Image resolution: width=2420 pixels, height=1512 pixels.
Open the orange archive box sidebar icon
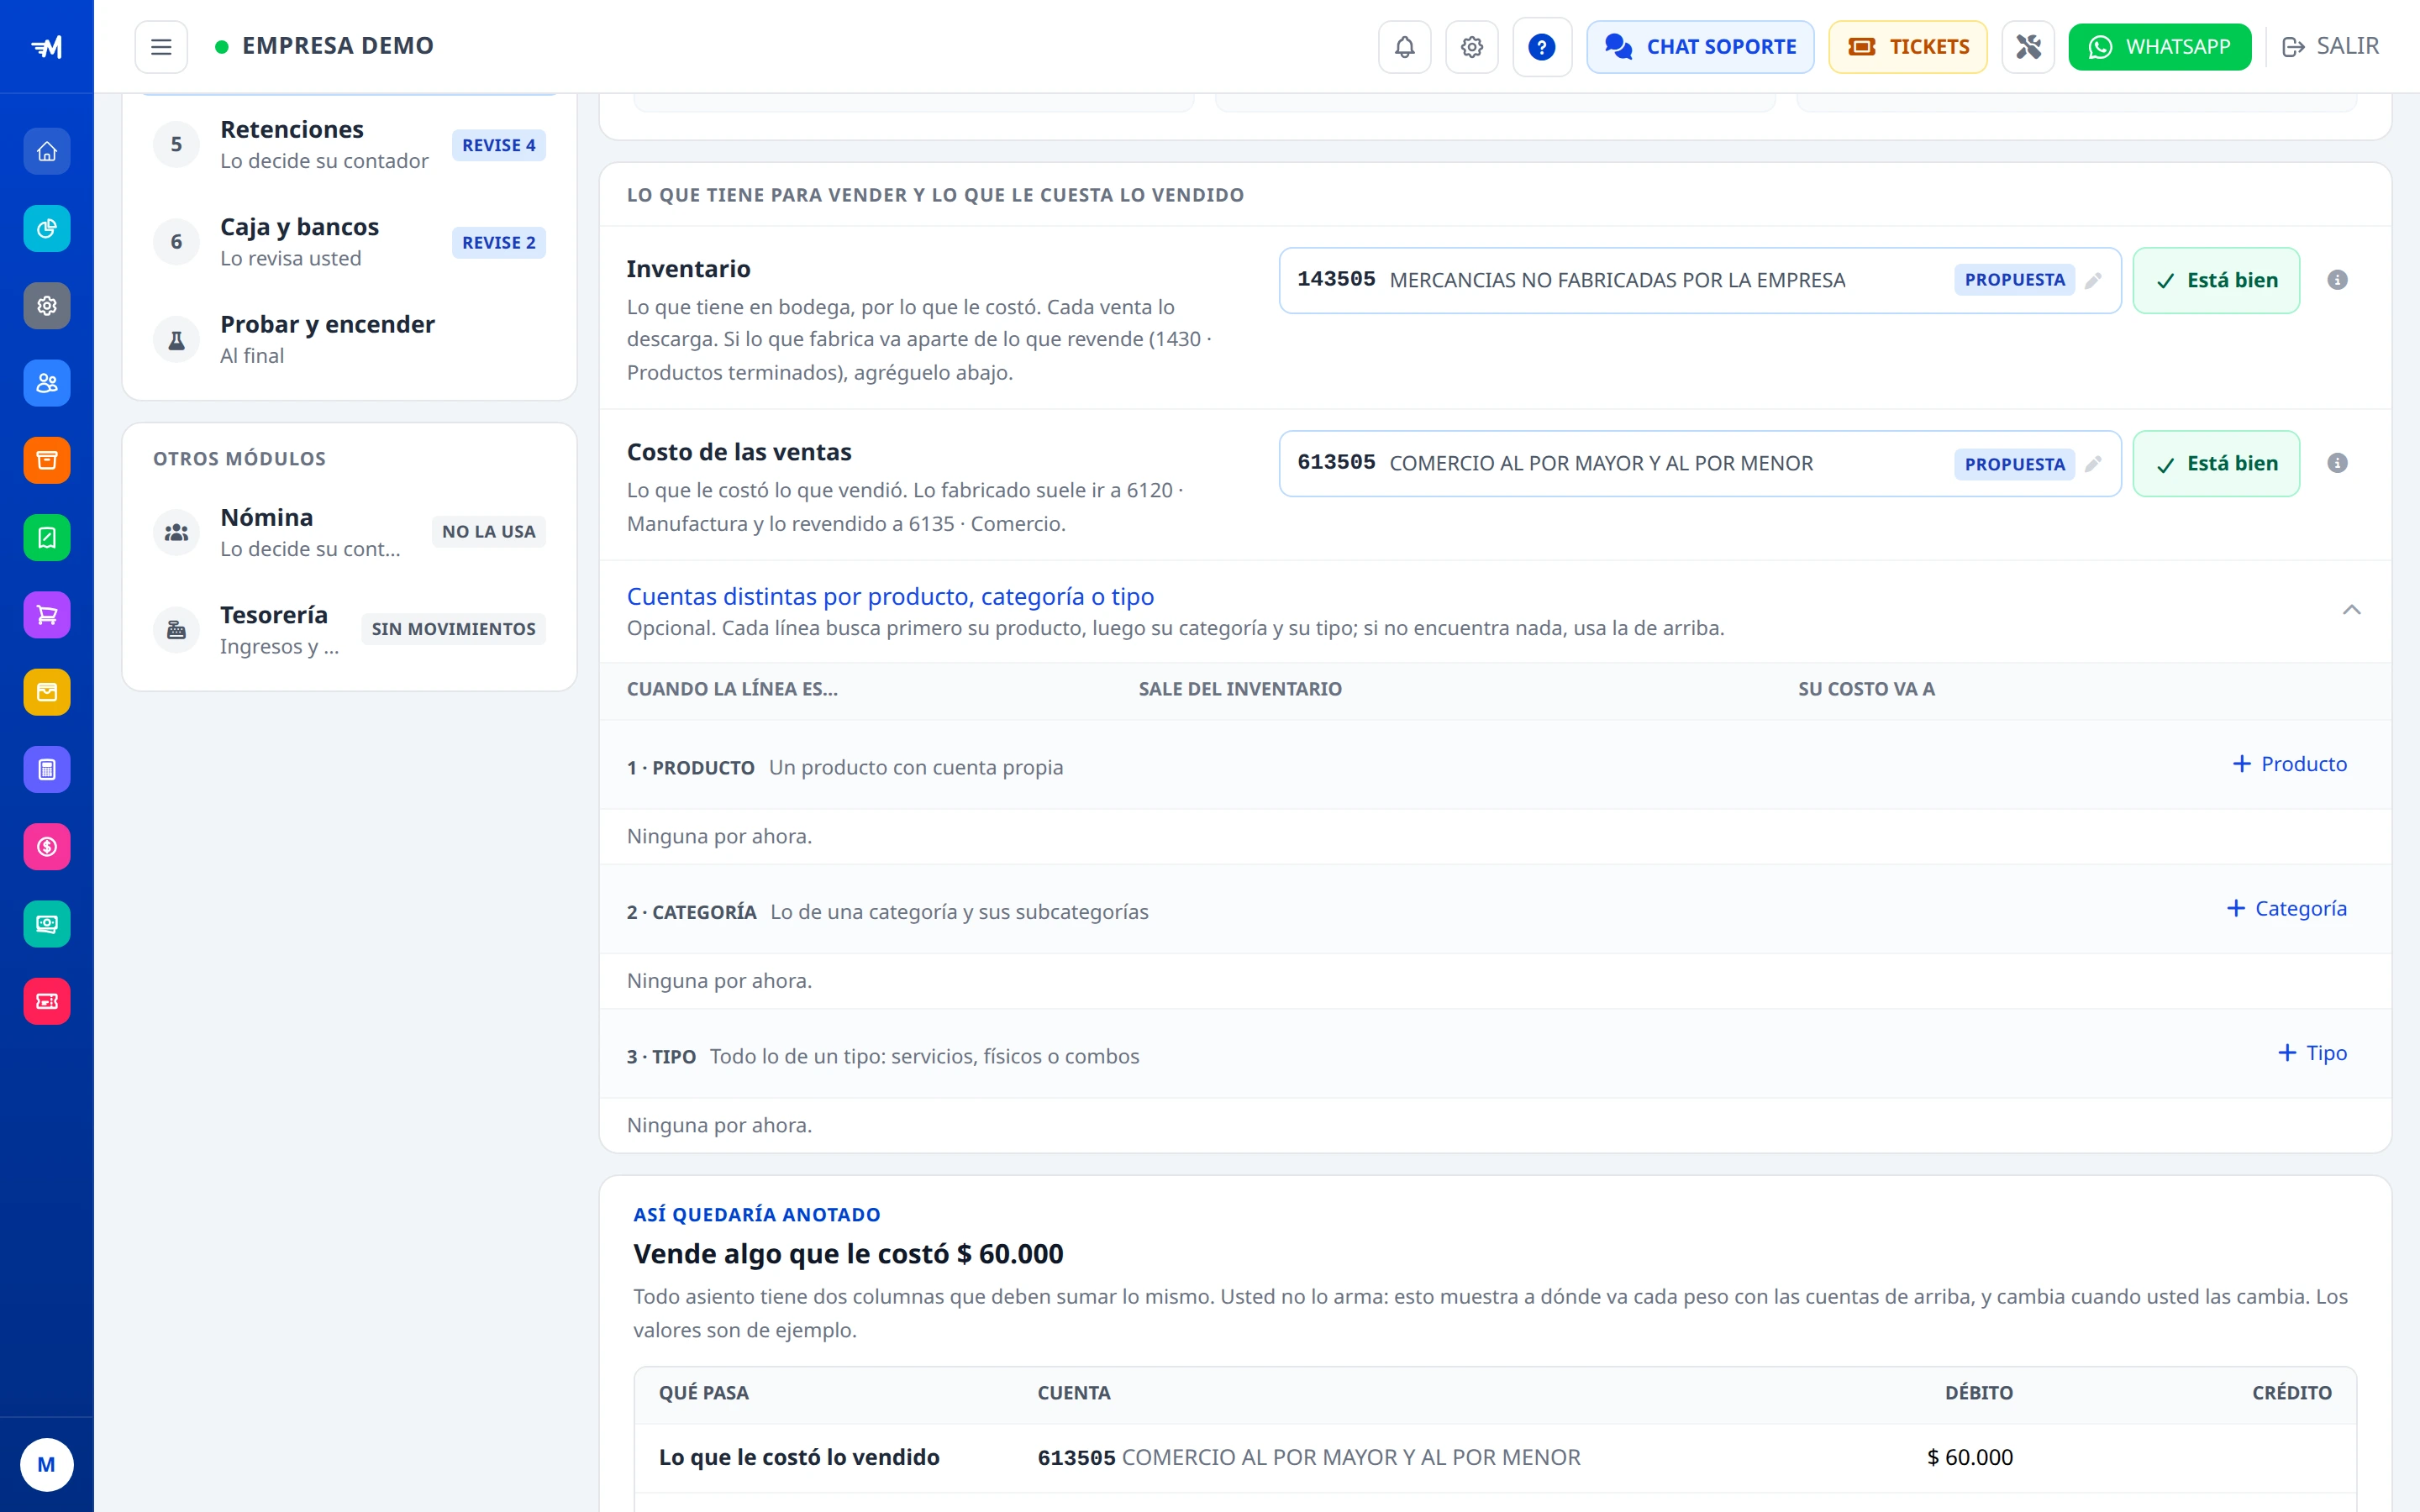click(x=47, y=460)
